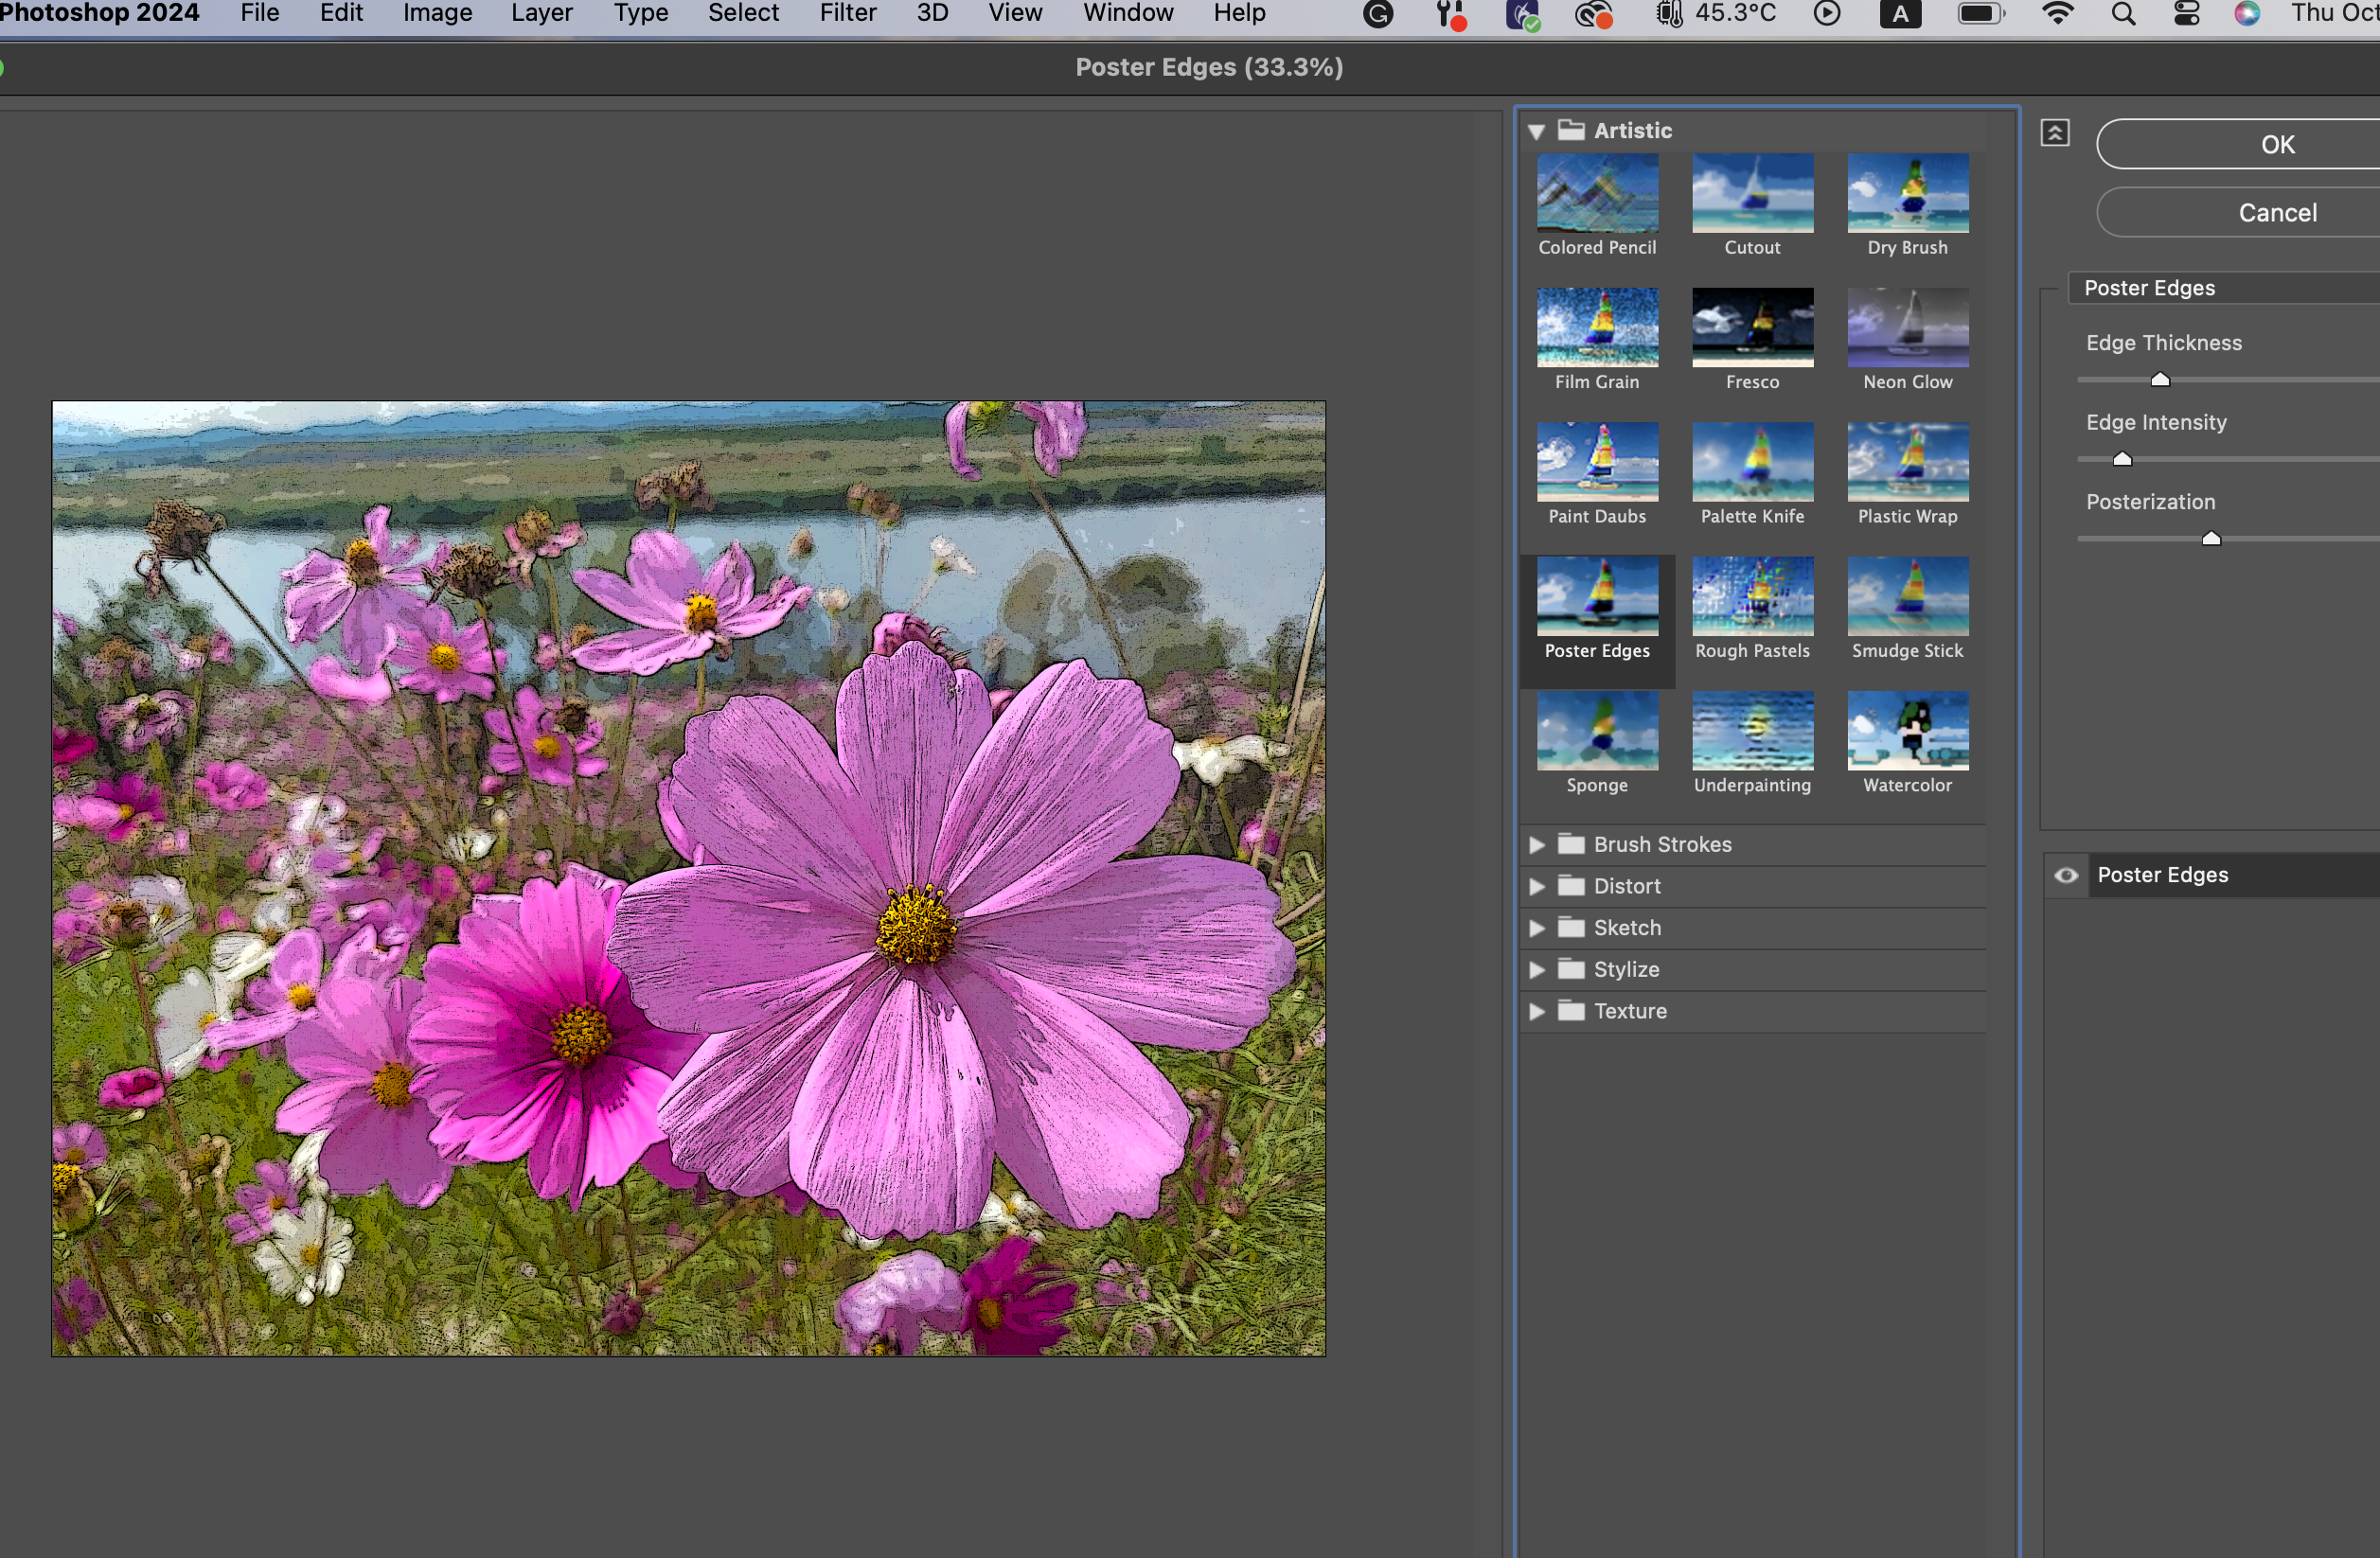The width and height of the screenshot is (2380, 1558).
Task: Choose the Cutout filter thumbnail
Action: pos(1752,193)
